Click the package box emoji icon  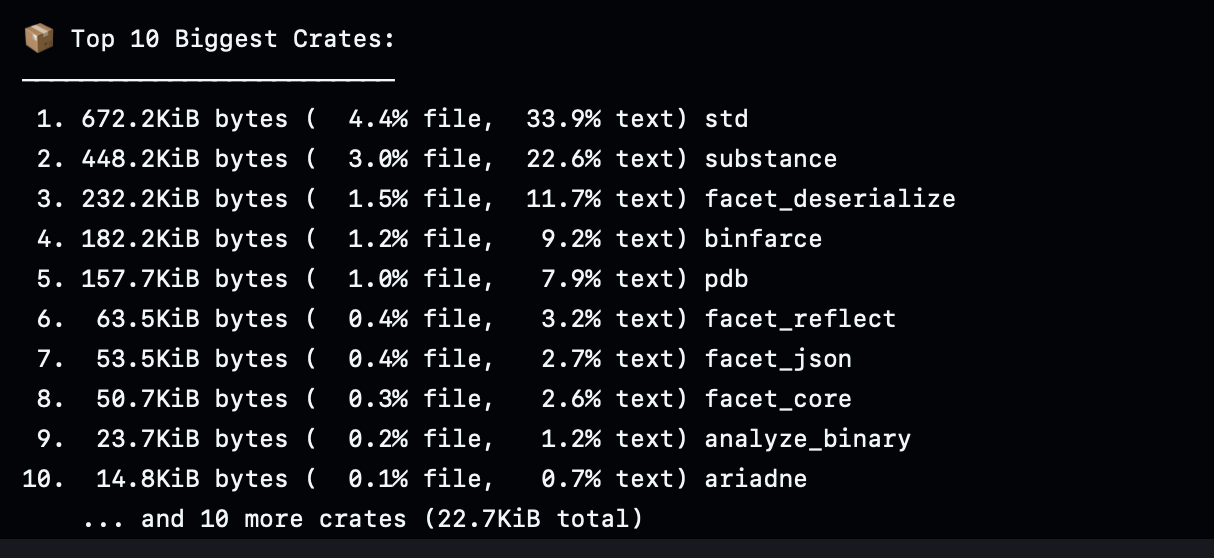pyautogui.click(x=38, y=40)
